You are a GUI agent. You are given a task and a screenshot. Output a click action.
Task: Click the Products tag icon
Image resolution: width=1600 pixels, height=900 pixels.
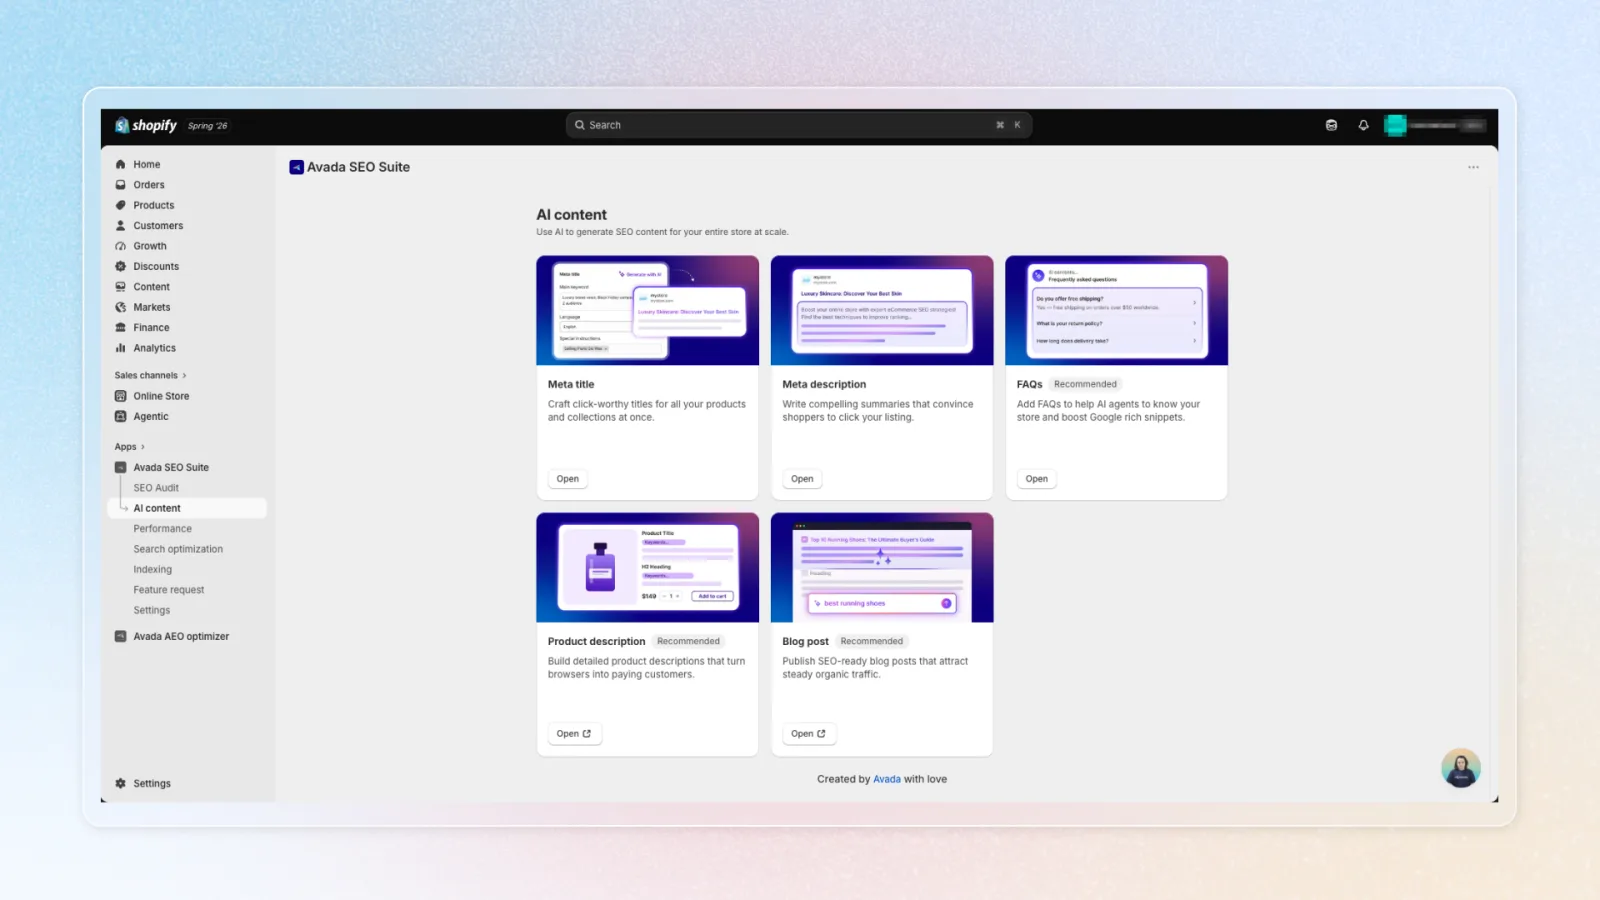coord(120,205)
